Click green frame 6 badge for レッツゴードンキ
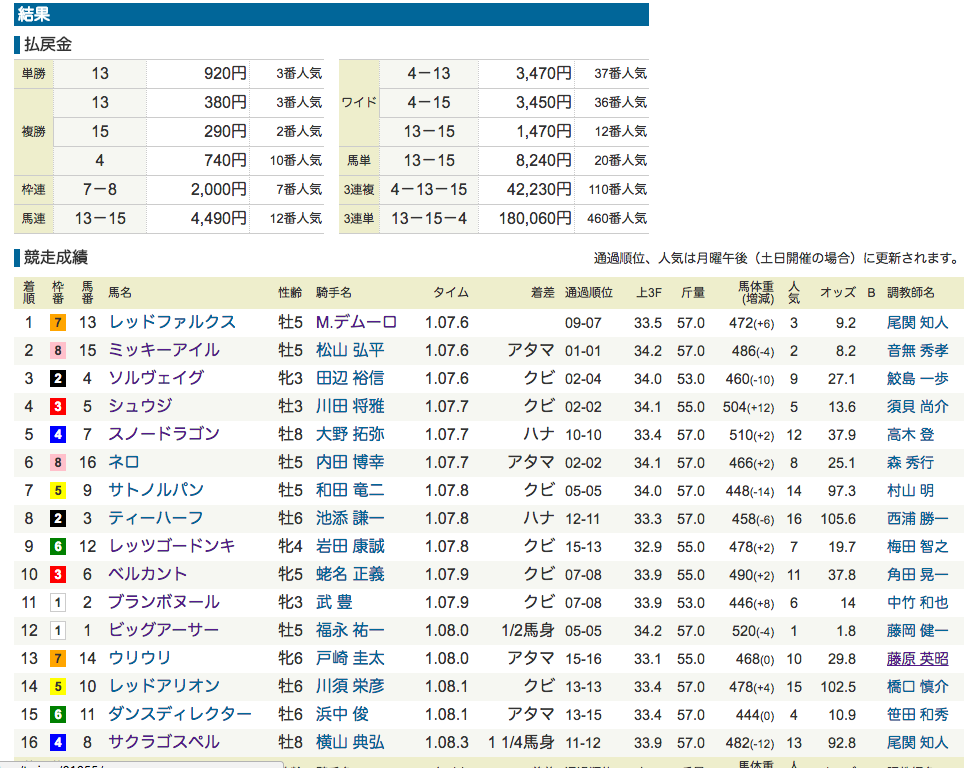Screen dimensions: 976x768 point(58,546)
